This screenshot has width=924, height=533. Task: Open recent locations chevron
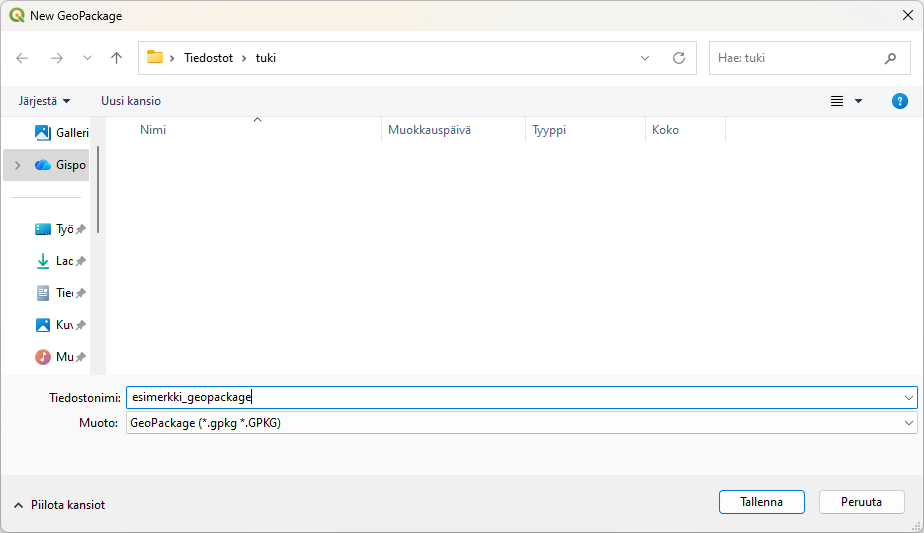(x=87, y=58)
